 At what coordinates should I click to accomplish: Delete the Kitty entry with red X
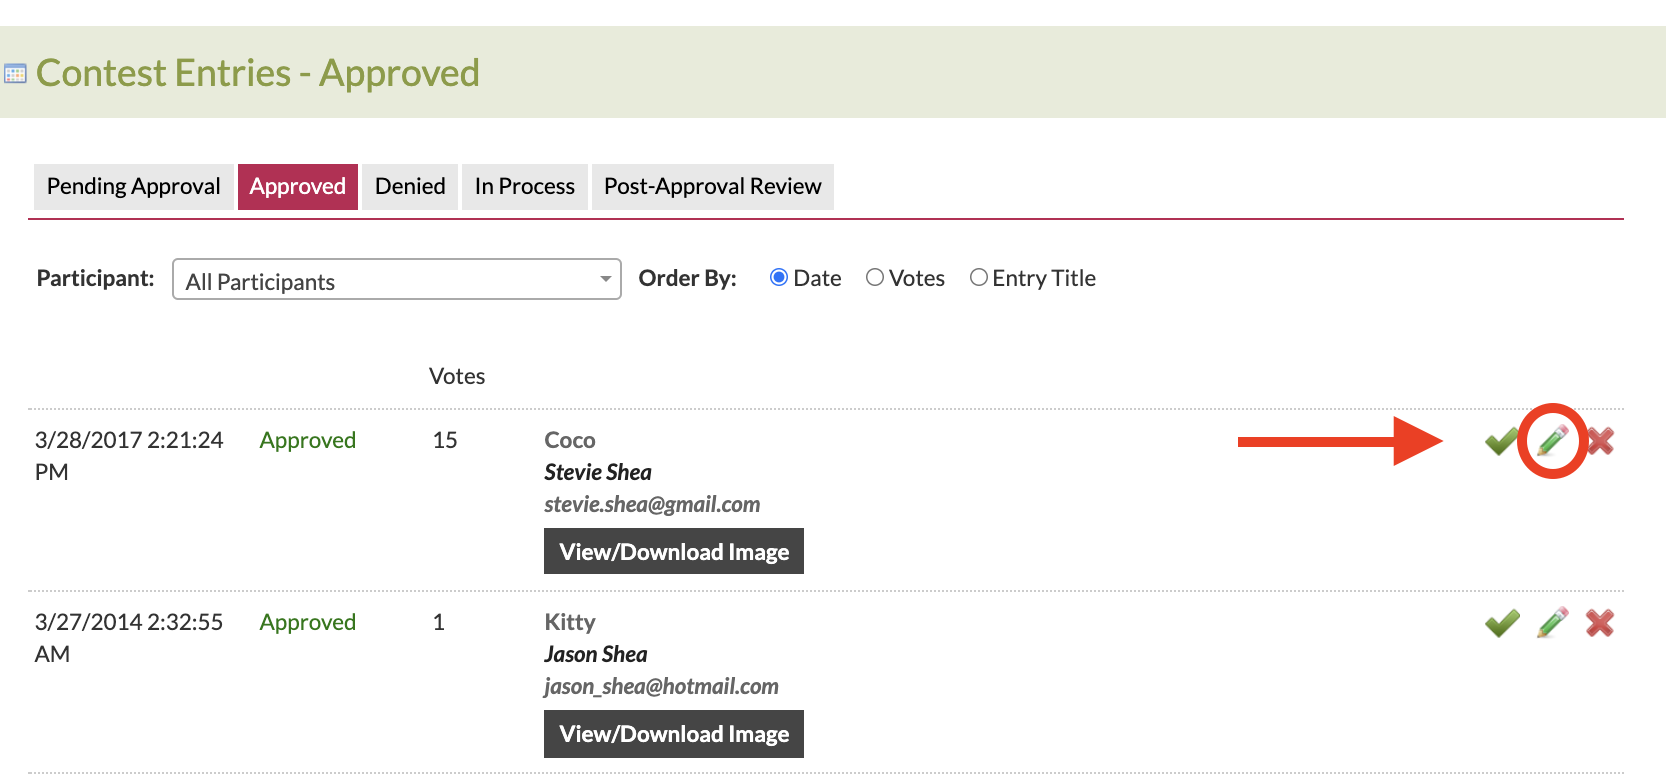(x=1600, y=623)
